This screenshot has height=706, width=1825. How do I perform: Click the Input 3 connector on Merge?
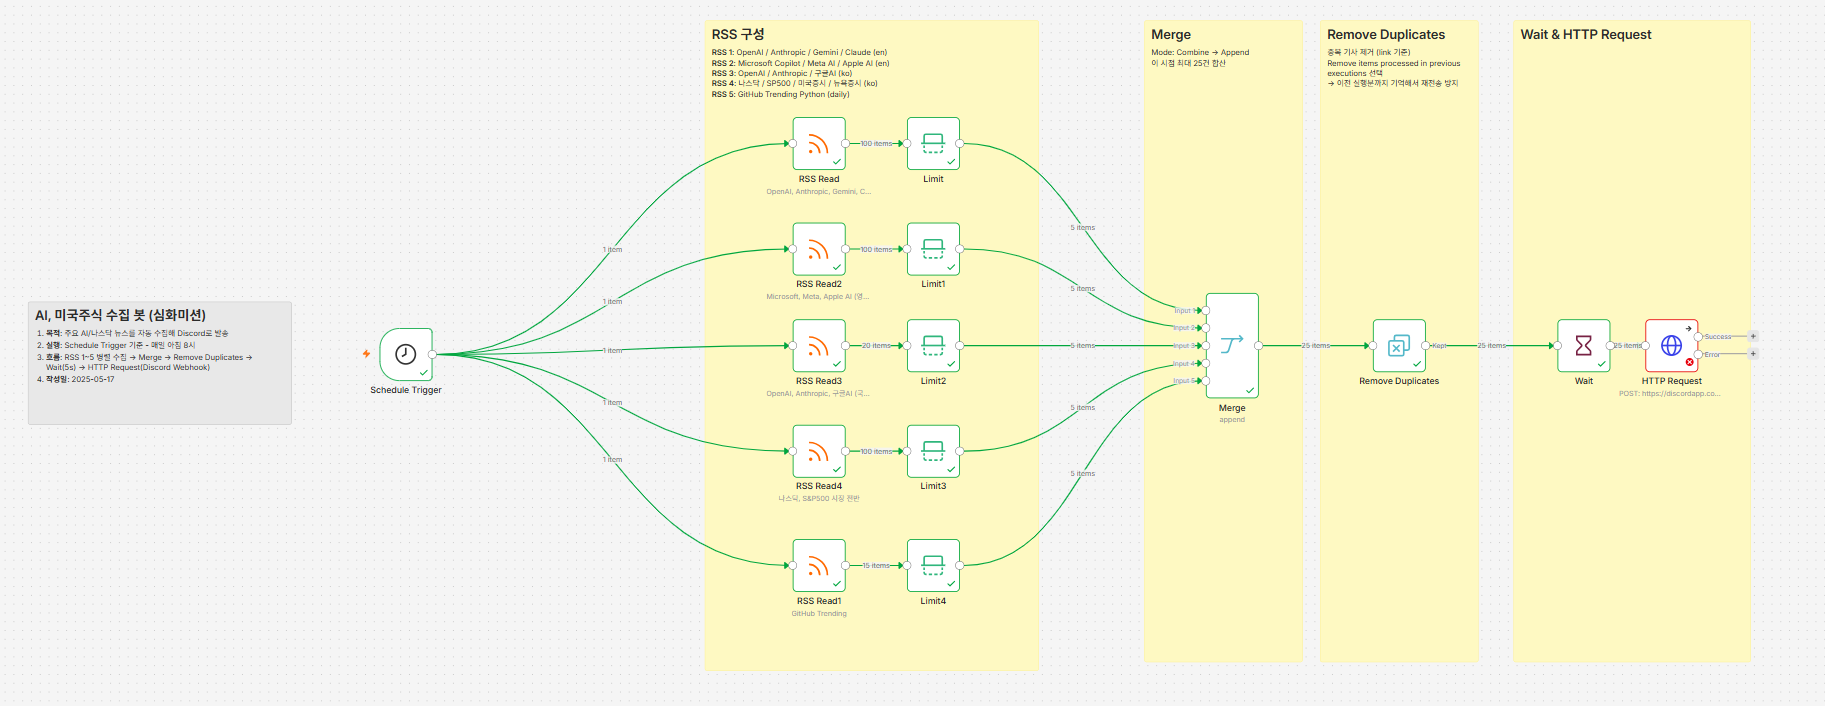(x=1206, y=346)
